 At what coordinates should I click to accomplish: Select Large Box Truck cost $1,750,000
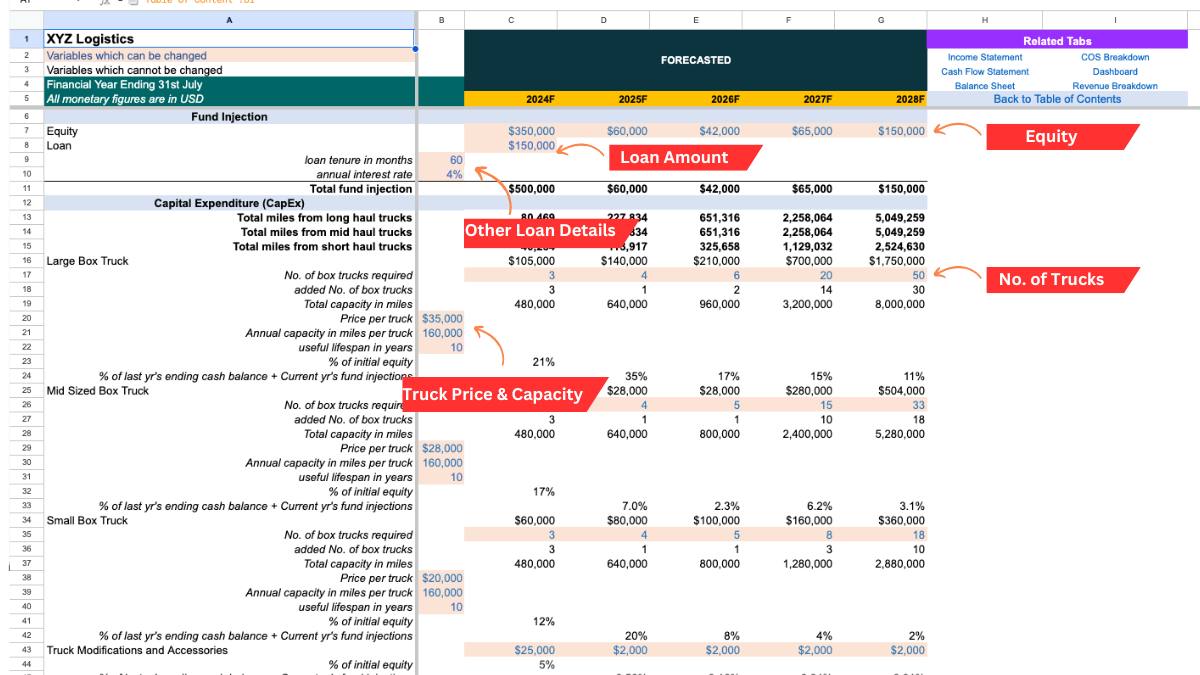pyautogui.click(x=880, y=261)
